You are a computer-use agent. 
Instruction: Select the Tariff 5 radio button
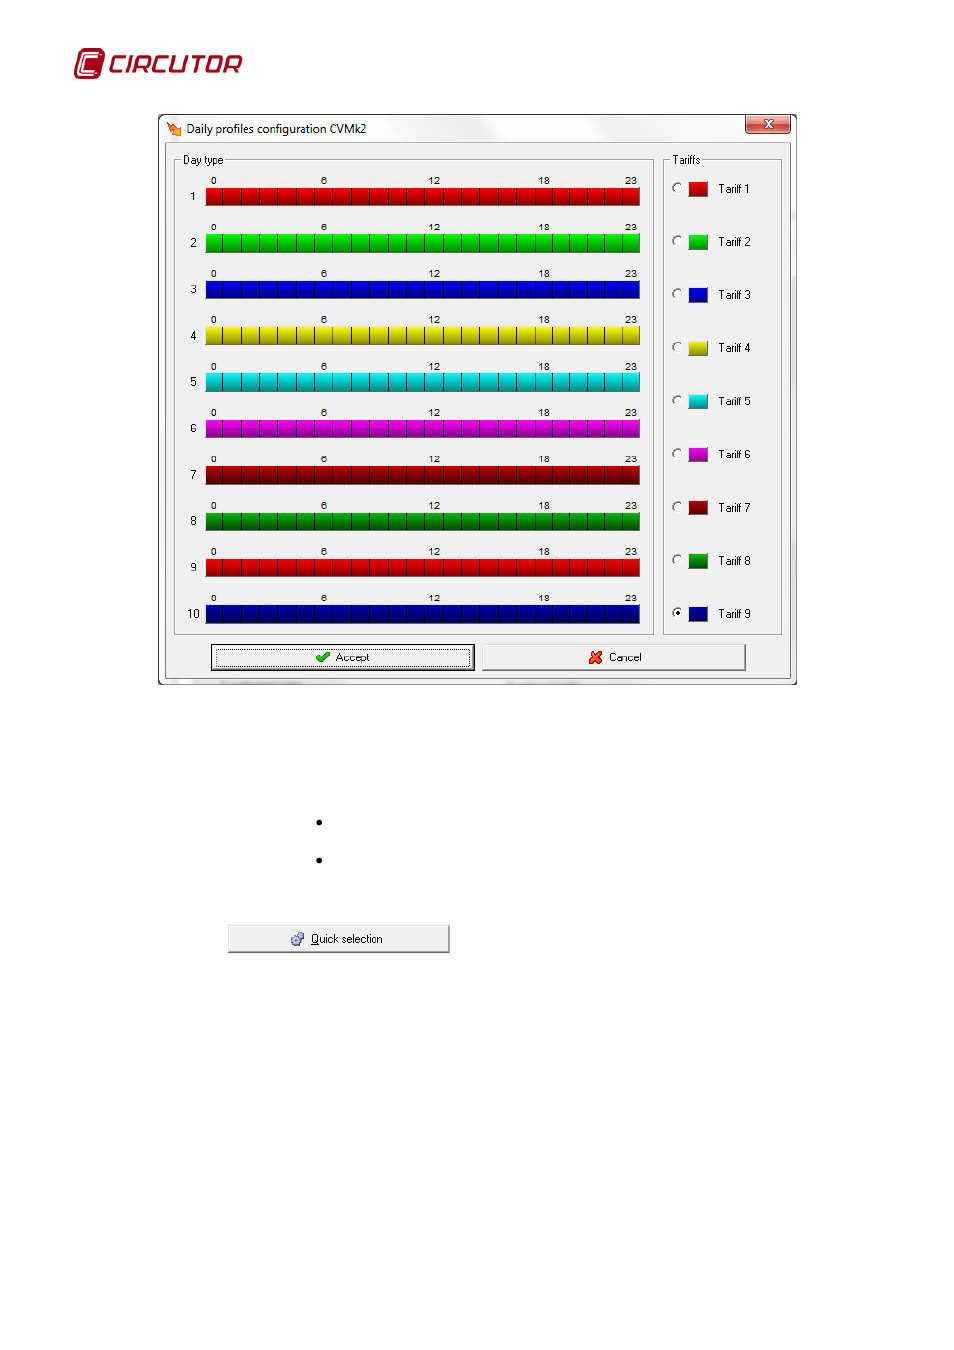[x=677, y=400]
